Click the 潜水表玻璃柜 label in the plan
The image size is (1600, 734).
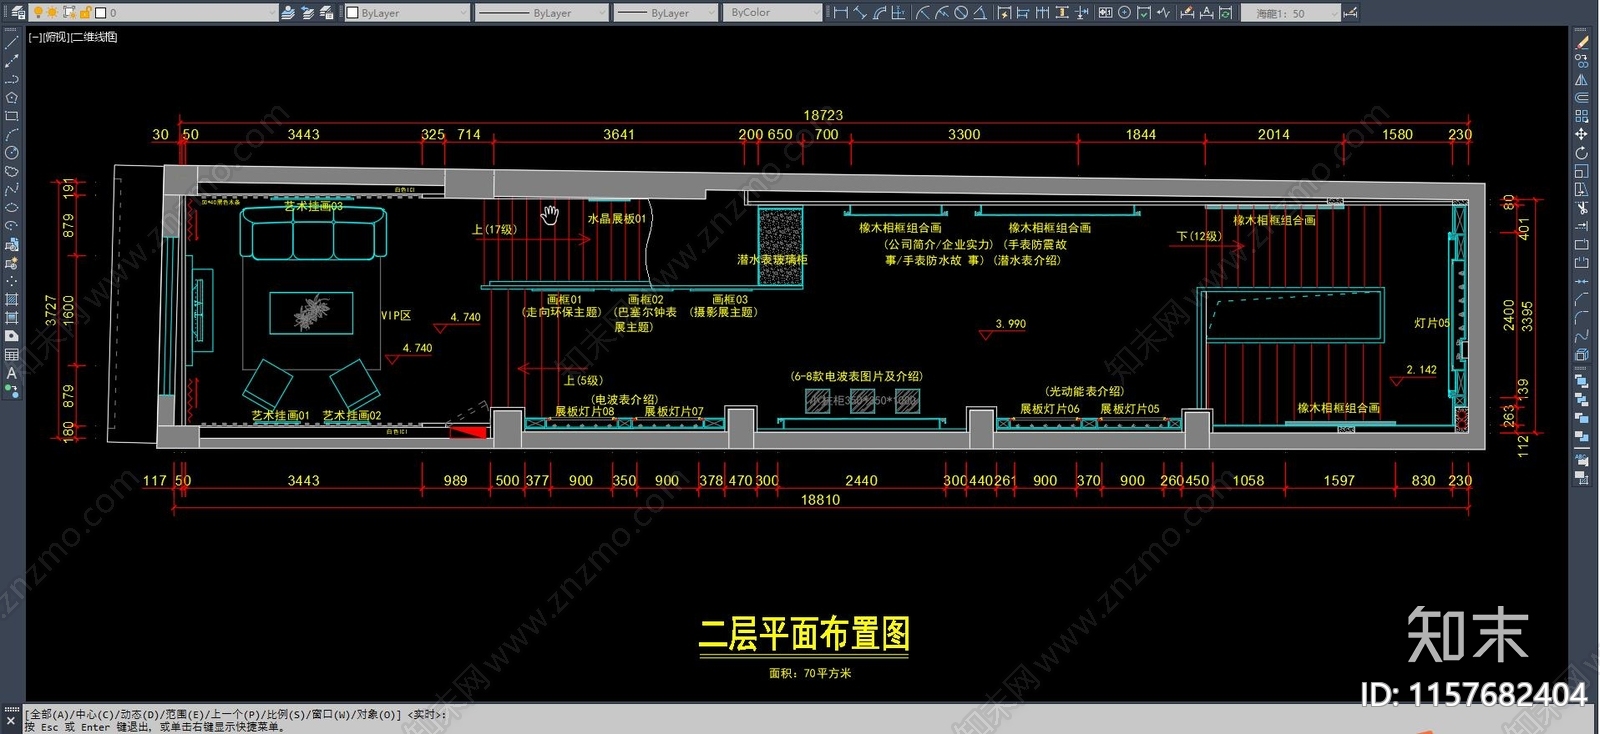click(x=772, y=259)
